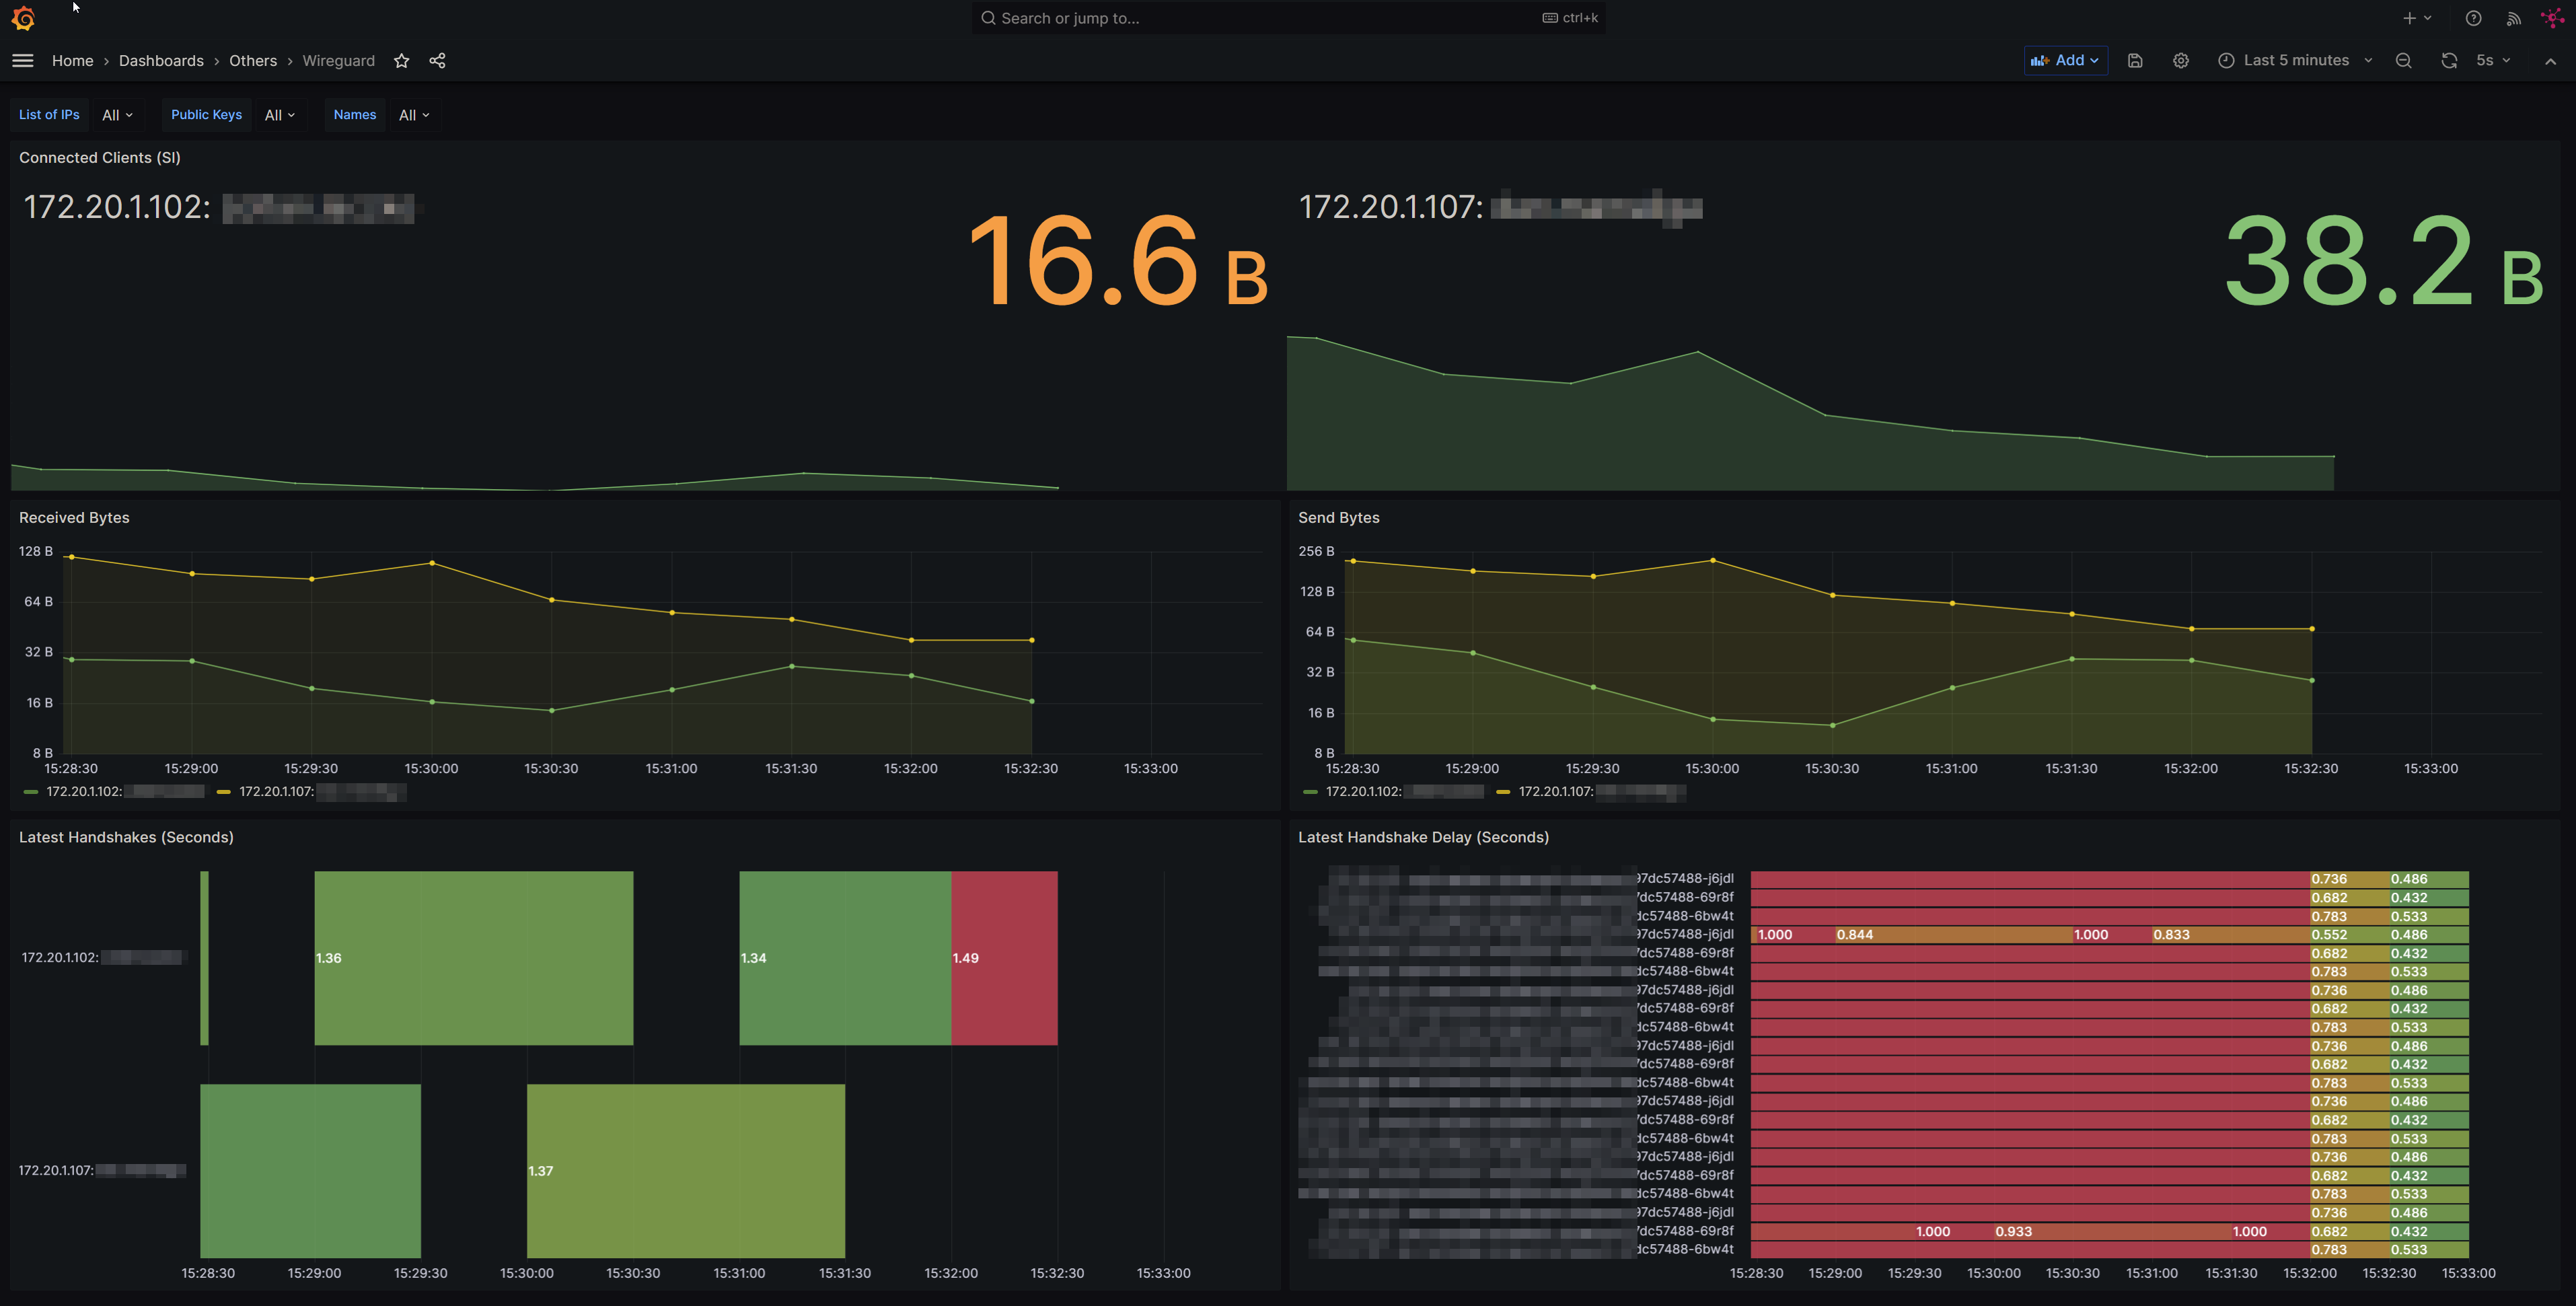The image size is (2576, 1306).
Task: Expand the Public Keys All dropdown
Action: (x=279, y=115)
